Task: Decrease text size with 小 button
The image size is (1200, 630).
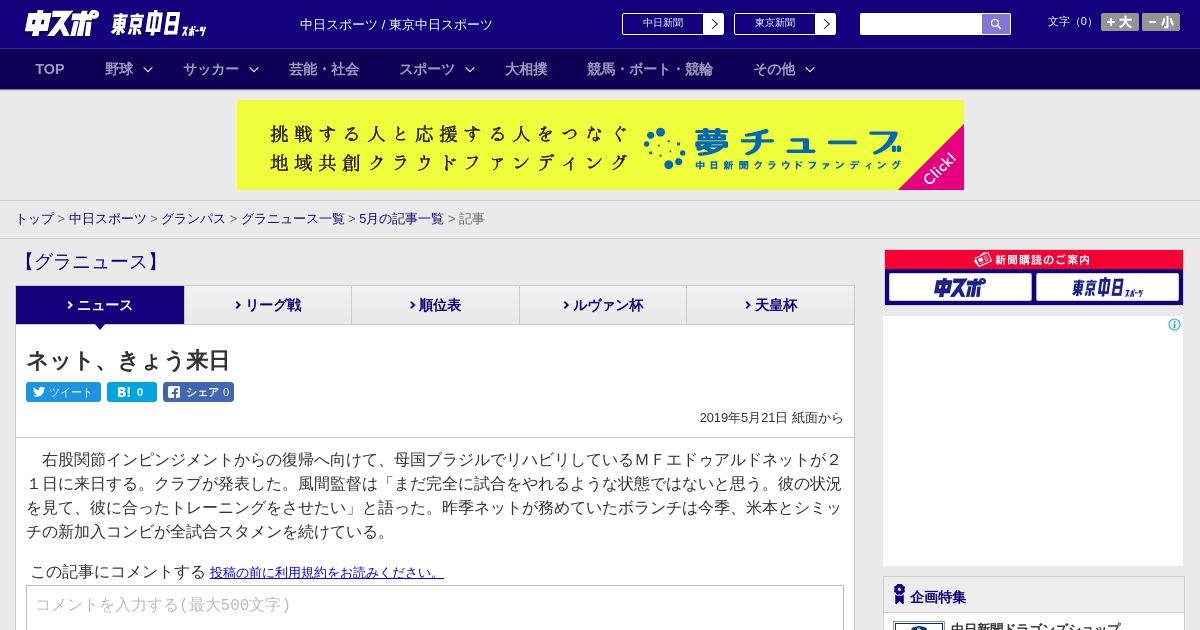Action: pyautogui.click(x=1161, y=22)
